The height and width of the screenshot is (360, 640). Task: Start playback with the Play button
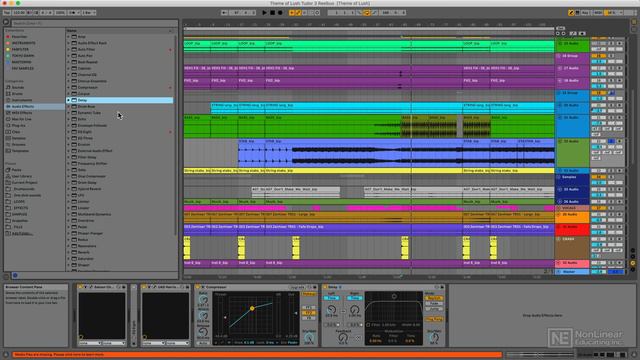click(264, 13)
